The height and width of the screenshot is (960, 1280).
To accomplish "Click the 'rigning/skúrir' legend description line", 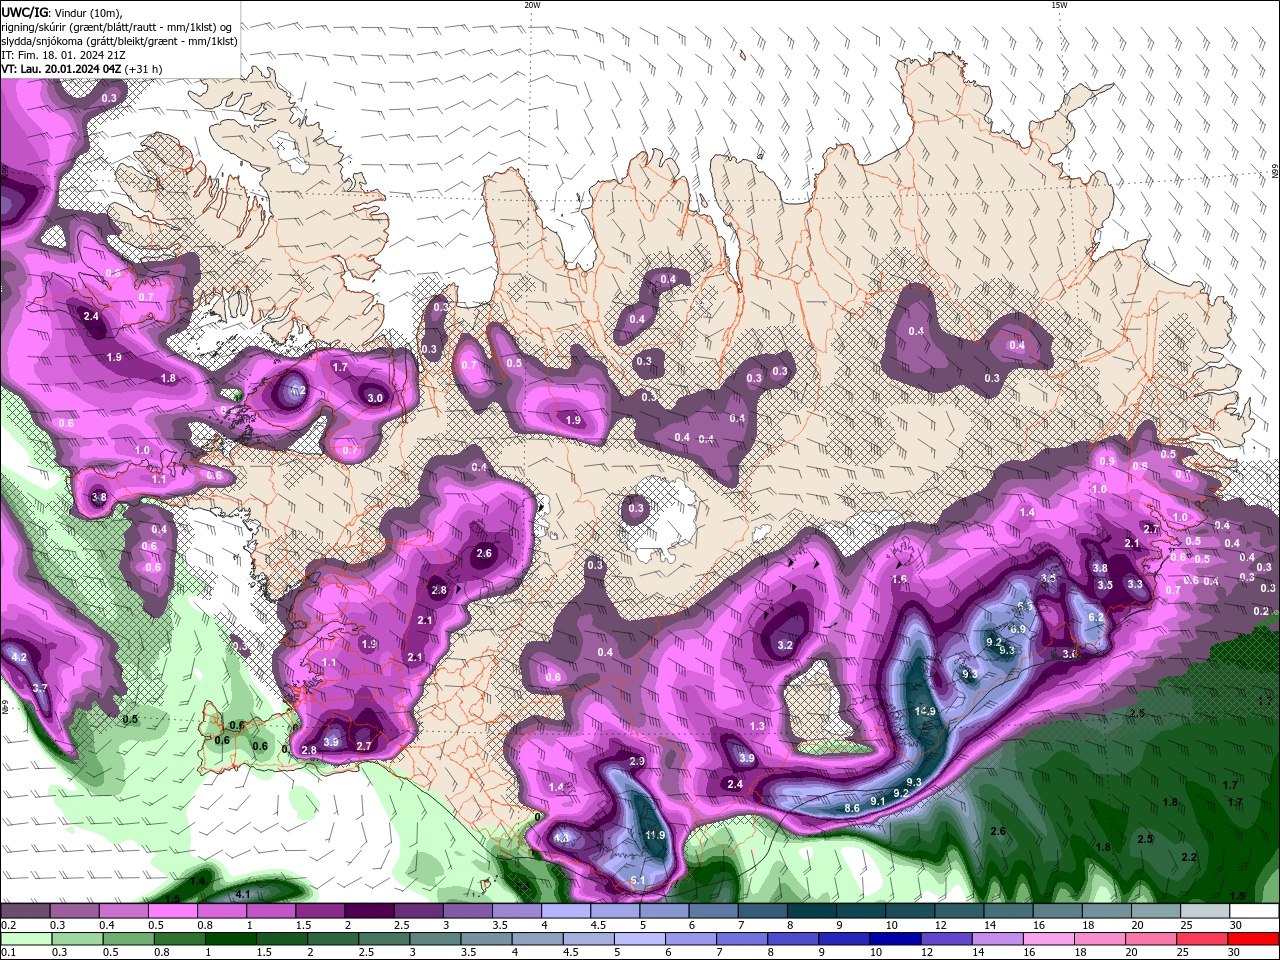I will tap(116, 26).
